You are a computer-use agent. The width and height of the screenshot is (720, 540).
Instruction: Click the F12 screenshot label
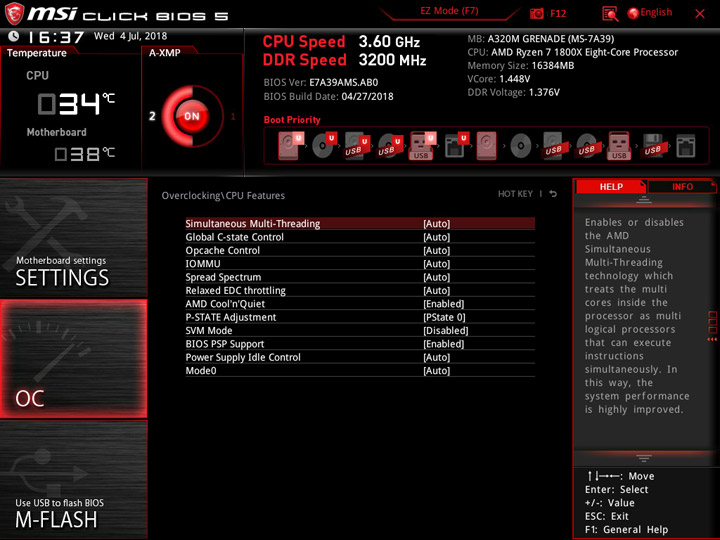click(558, 13)
